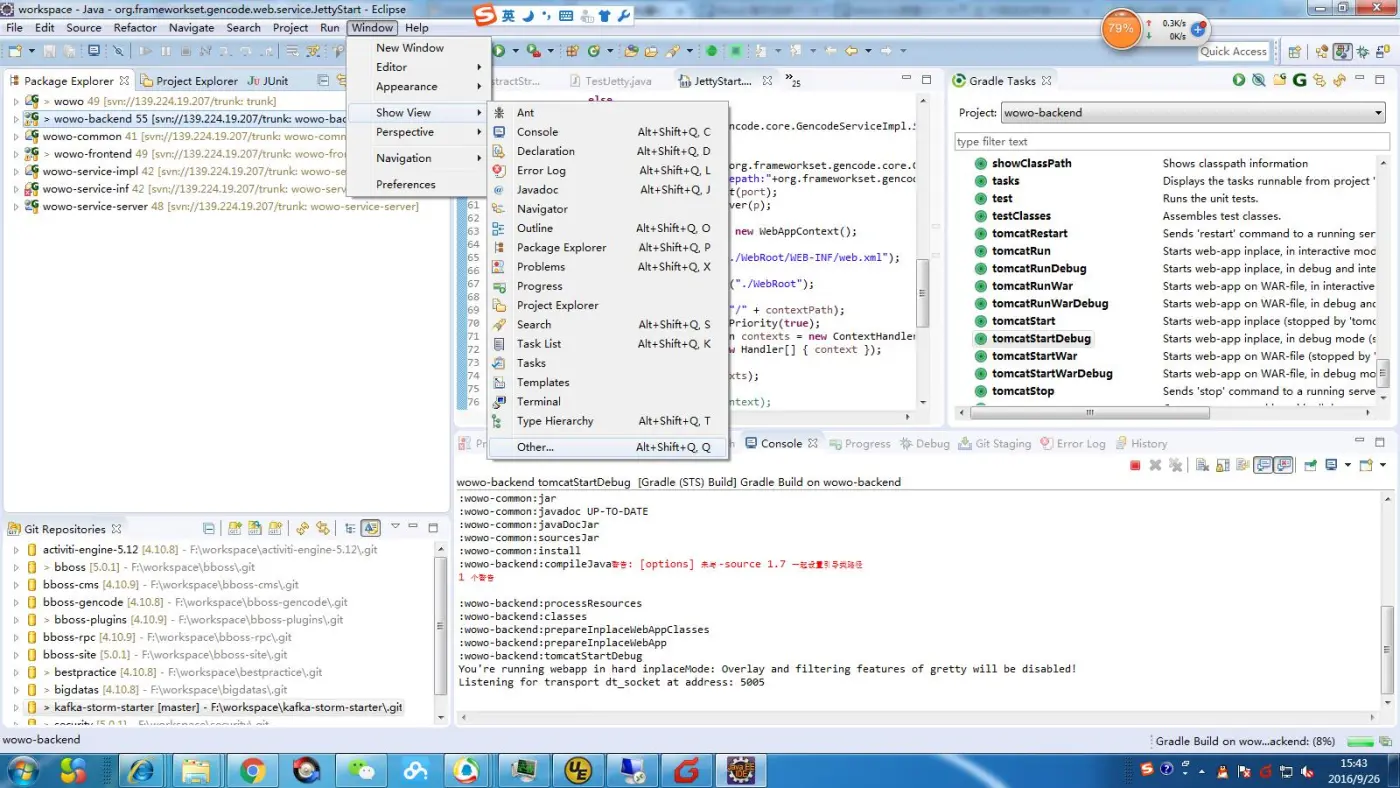This screenshot has height=788, width=1400.
Task: Select the Project Explorer tab
Action: click(x=189, y=81)
